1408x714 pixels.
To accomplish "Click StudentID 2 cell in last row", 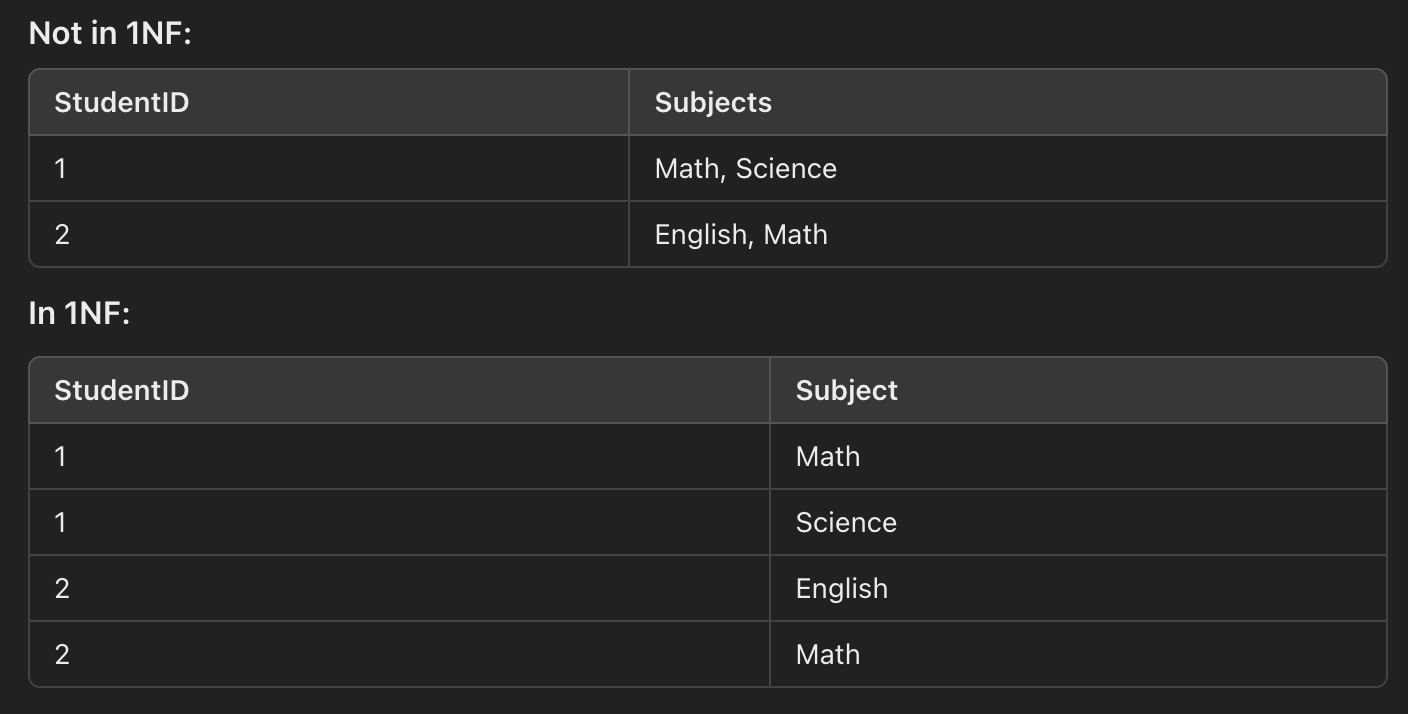I will point(400,654).
